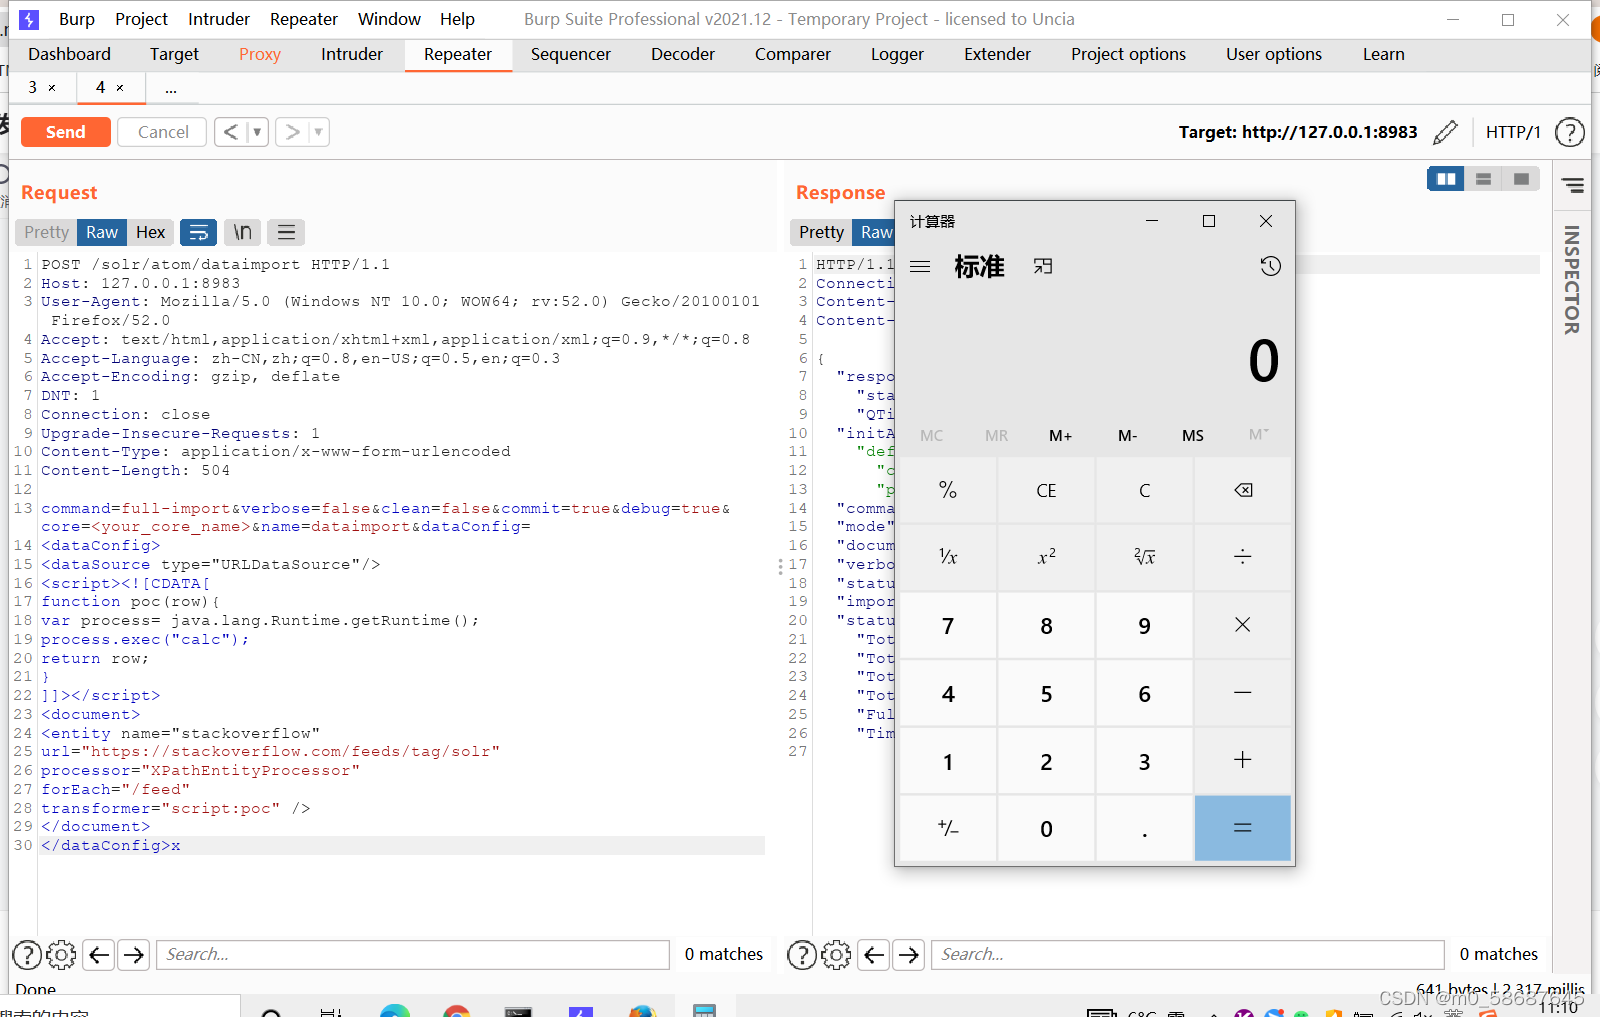Click the orange Send button
The width and height of the screenshot is (1600, 1017).
pyautogui.click(x=66, y=132)
